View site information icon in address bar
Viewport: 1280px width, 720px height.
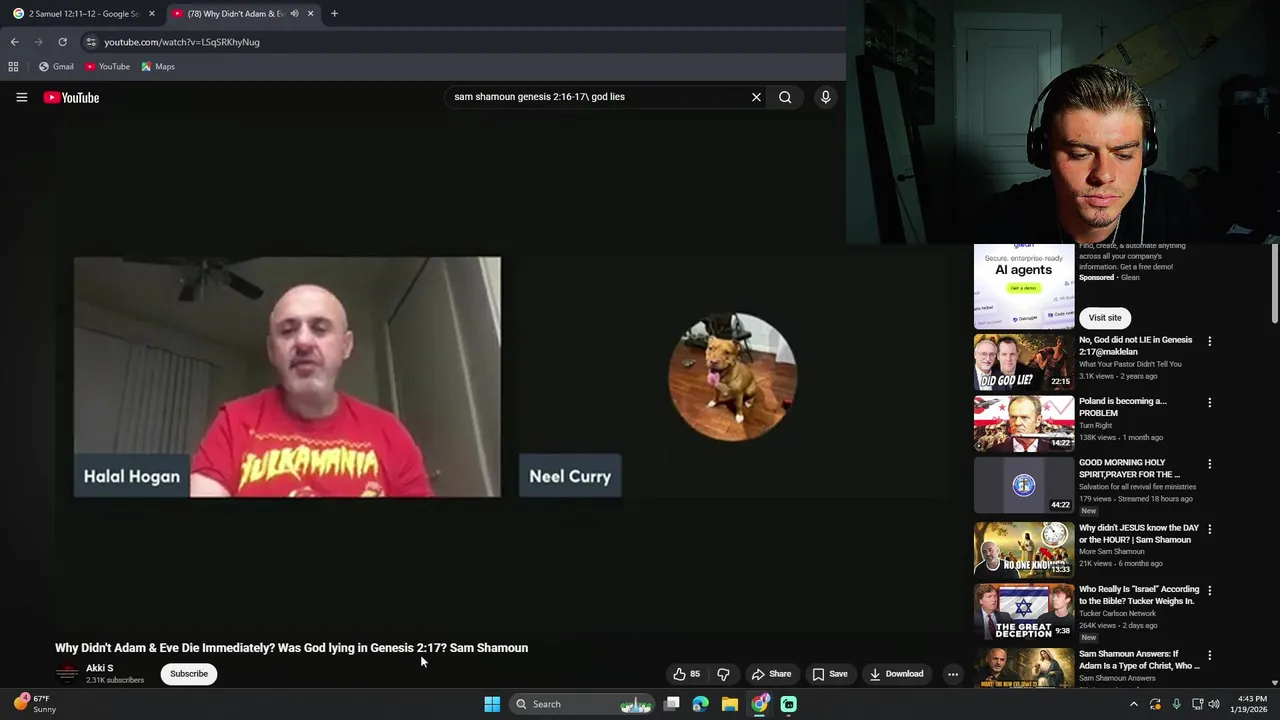[x=91, y=42]
